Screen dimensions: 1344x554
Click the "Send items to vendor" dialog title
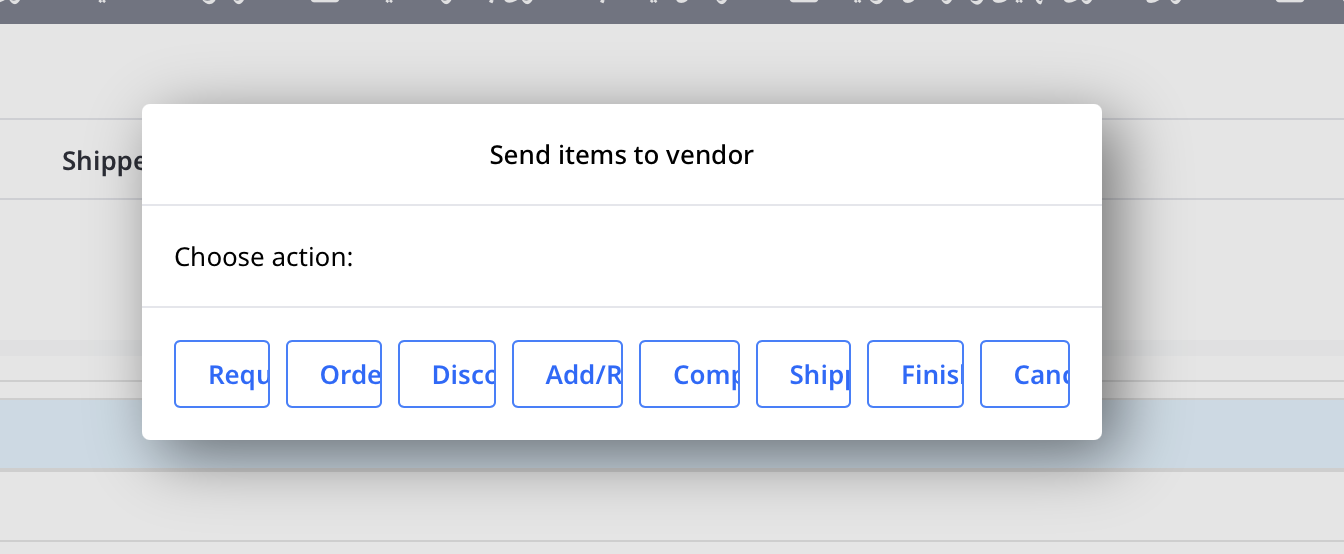[621, 155]
